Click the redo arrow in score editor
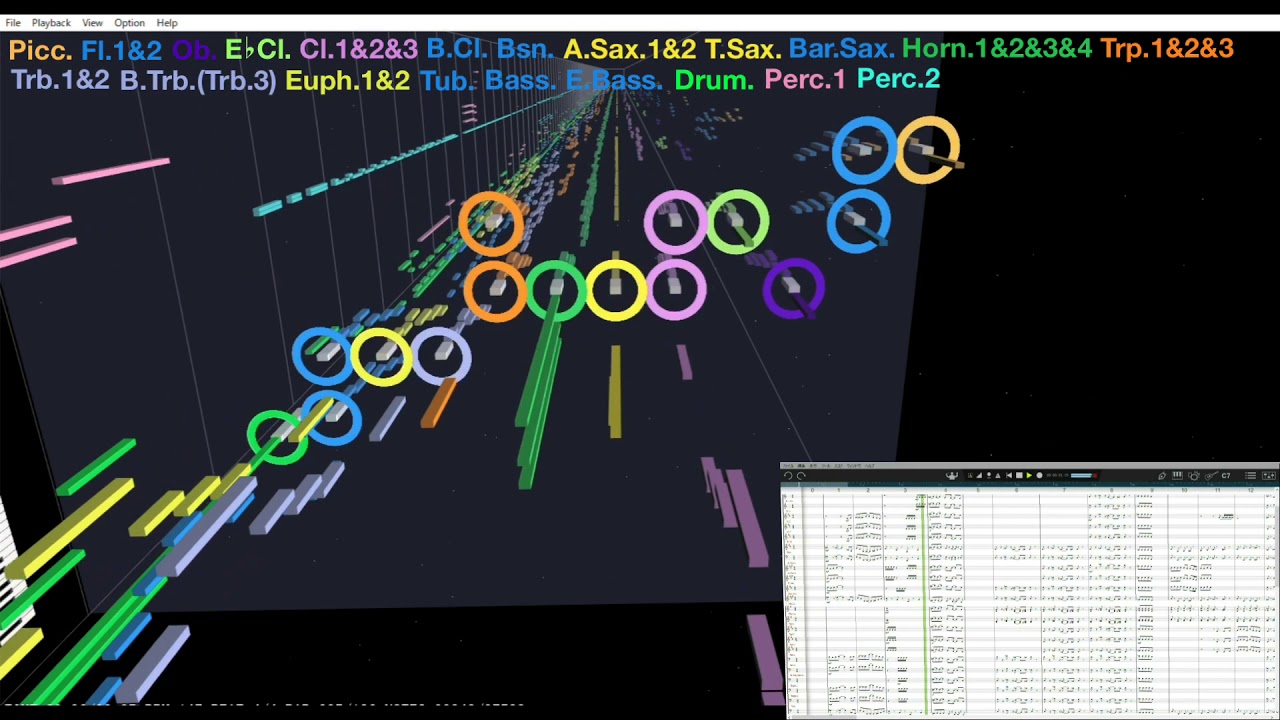 click(x=801, y=476)
